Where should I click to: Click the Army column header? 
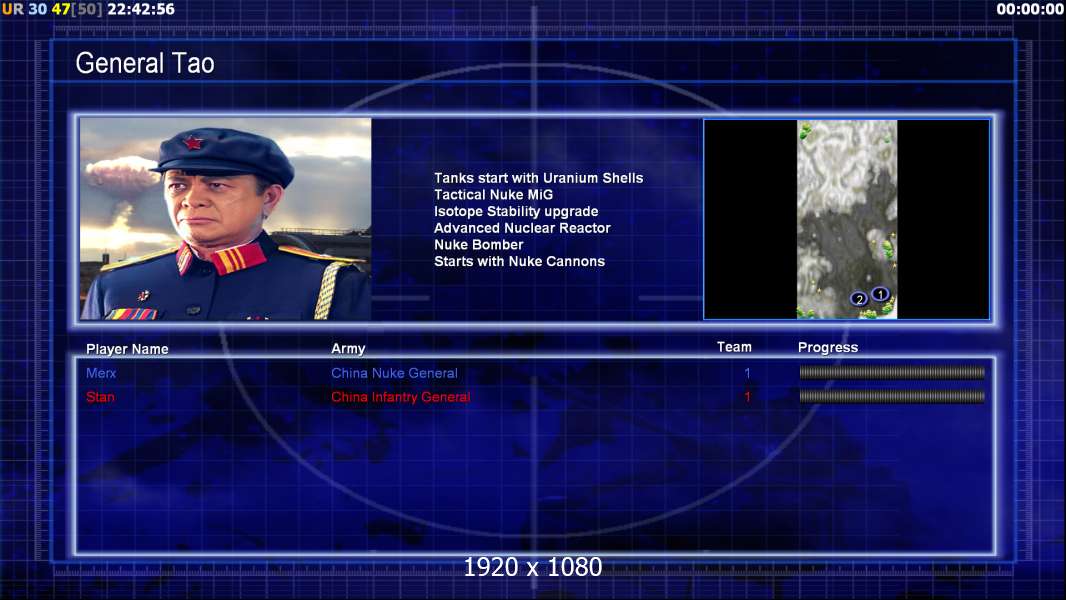[x=348, y=349]
